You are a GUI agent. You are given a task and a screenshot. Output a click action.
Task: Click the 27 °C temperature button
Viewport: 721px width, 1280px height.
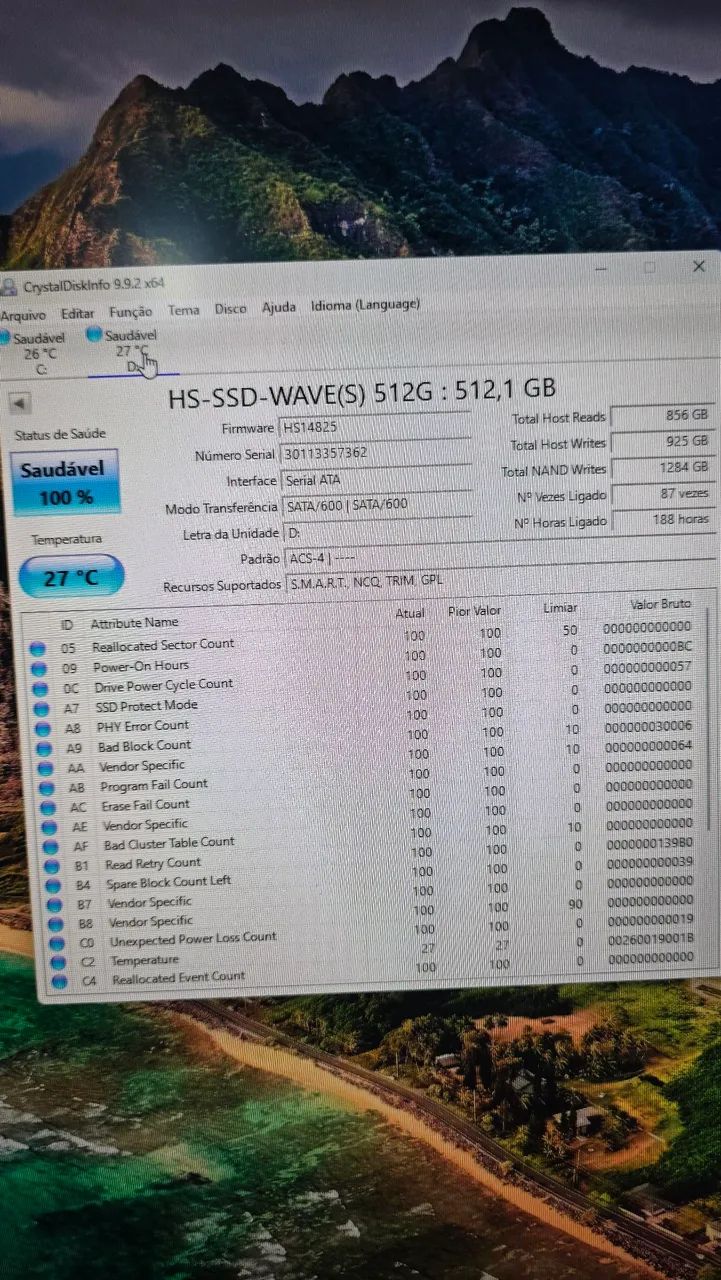coord(71,577)
